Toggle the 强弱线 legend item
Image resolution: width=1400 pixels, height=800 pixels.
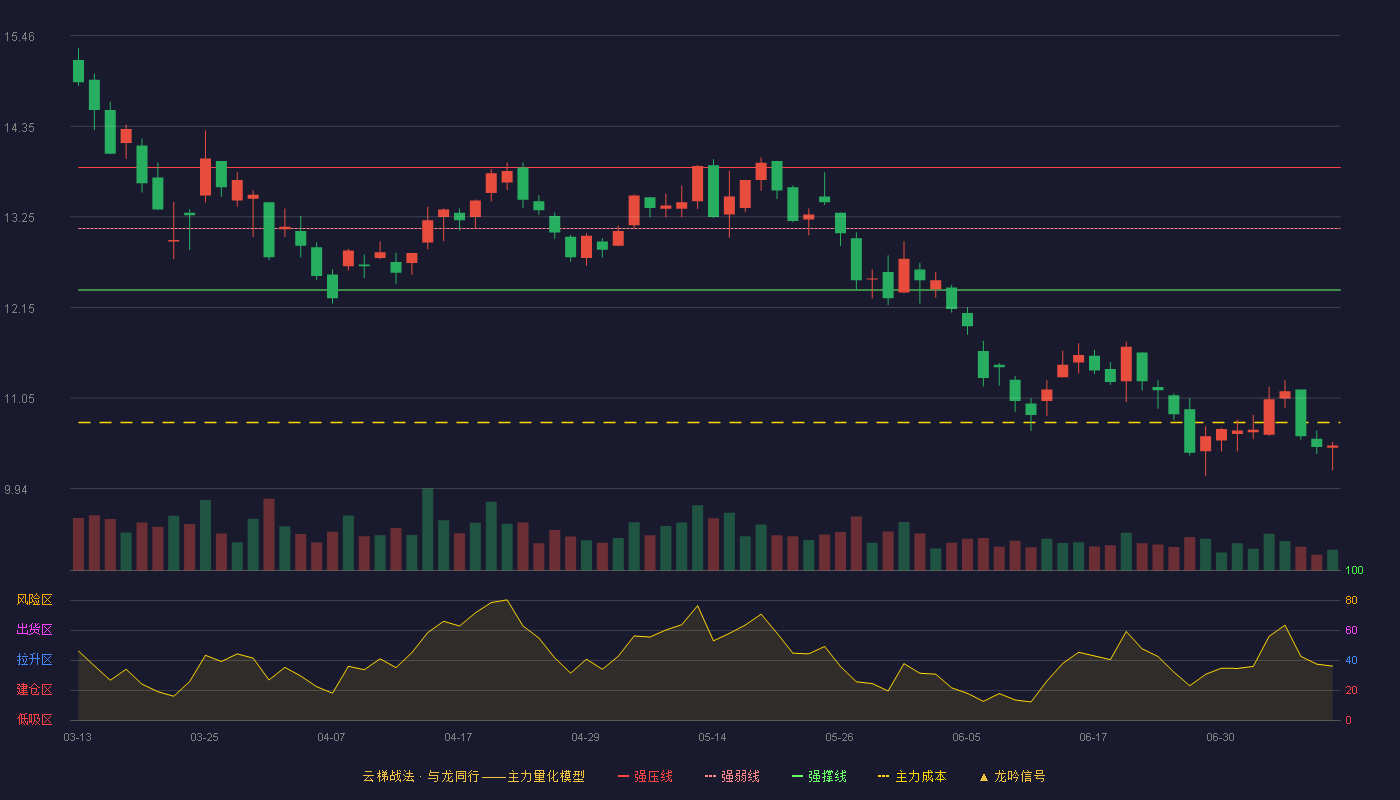pyautogui.click(x=732, y=776)
